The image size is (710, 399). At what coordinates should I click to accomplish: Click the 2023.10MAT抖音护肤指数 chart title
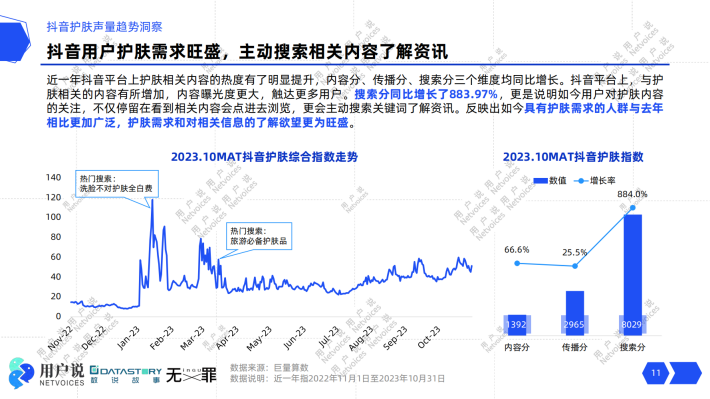tap(573, 157)
